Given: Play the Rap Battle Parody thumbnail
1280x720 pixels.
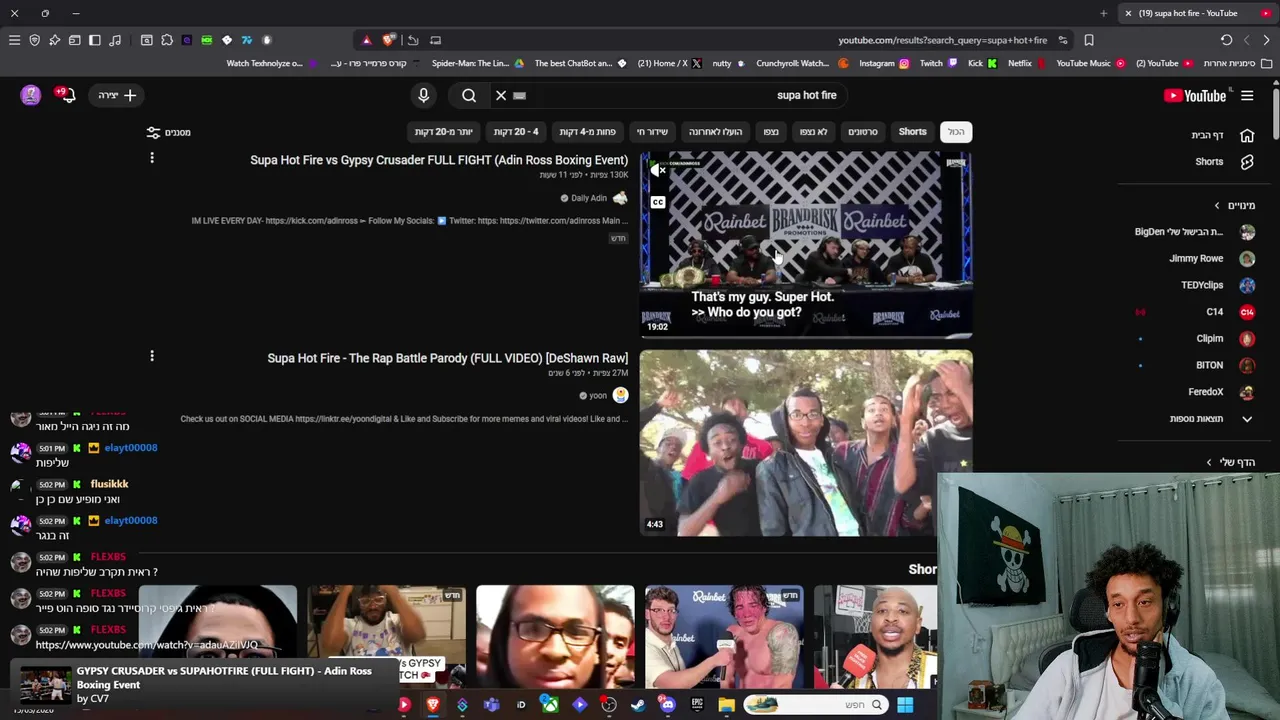Looking at the screenshot, I should point(805,443).
